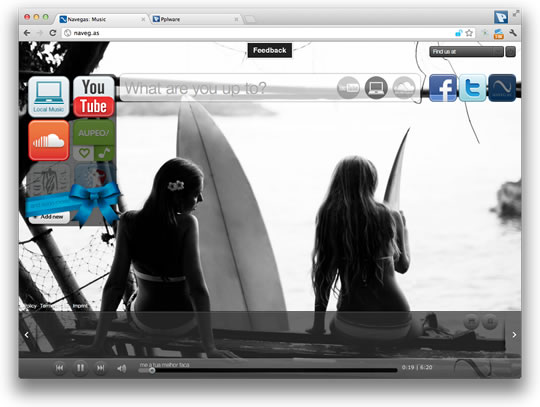Screen dimensions: 540x407
Task: Switch to the 'Navegas : Music' tab
Action: coord(103,19)
